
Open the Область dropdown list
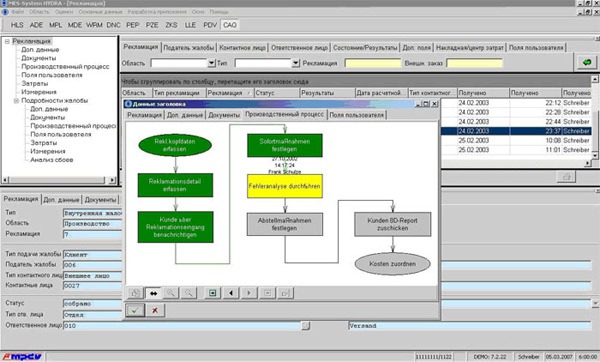(x=212, y=63)
